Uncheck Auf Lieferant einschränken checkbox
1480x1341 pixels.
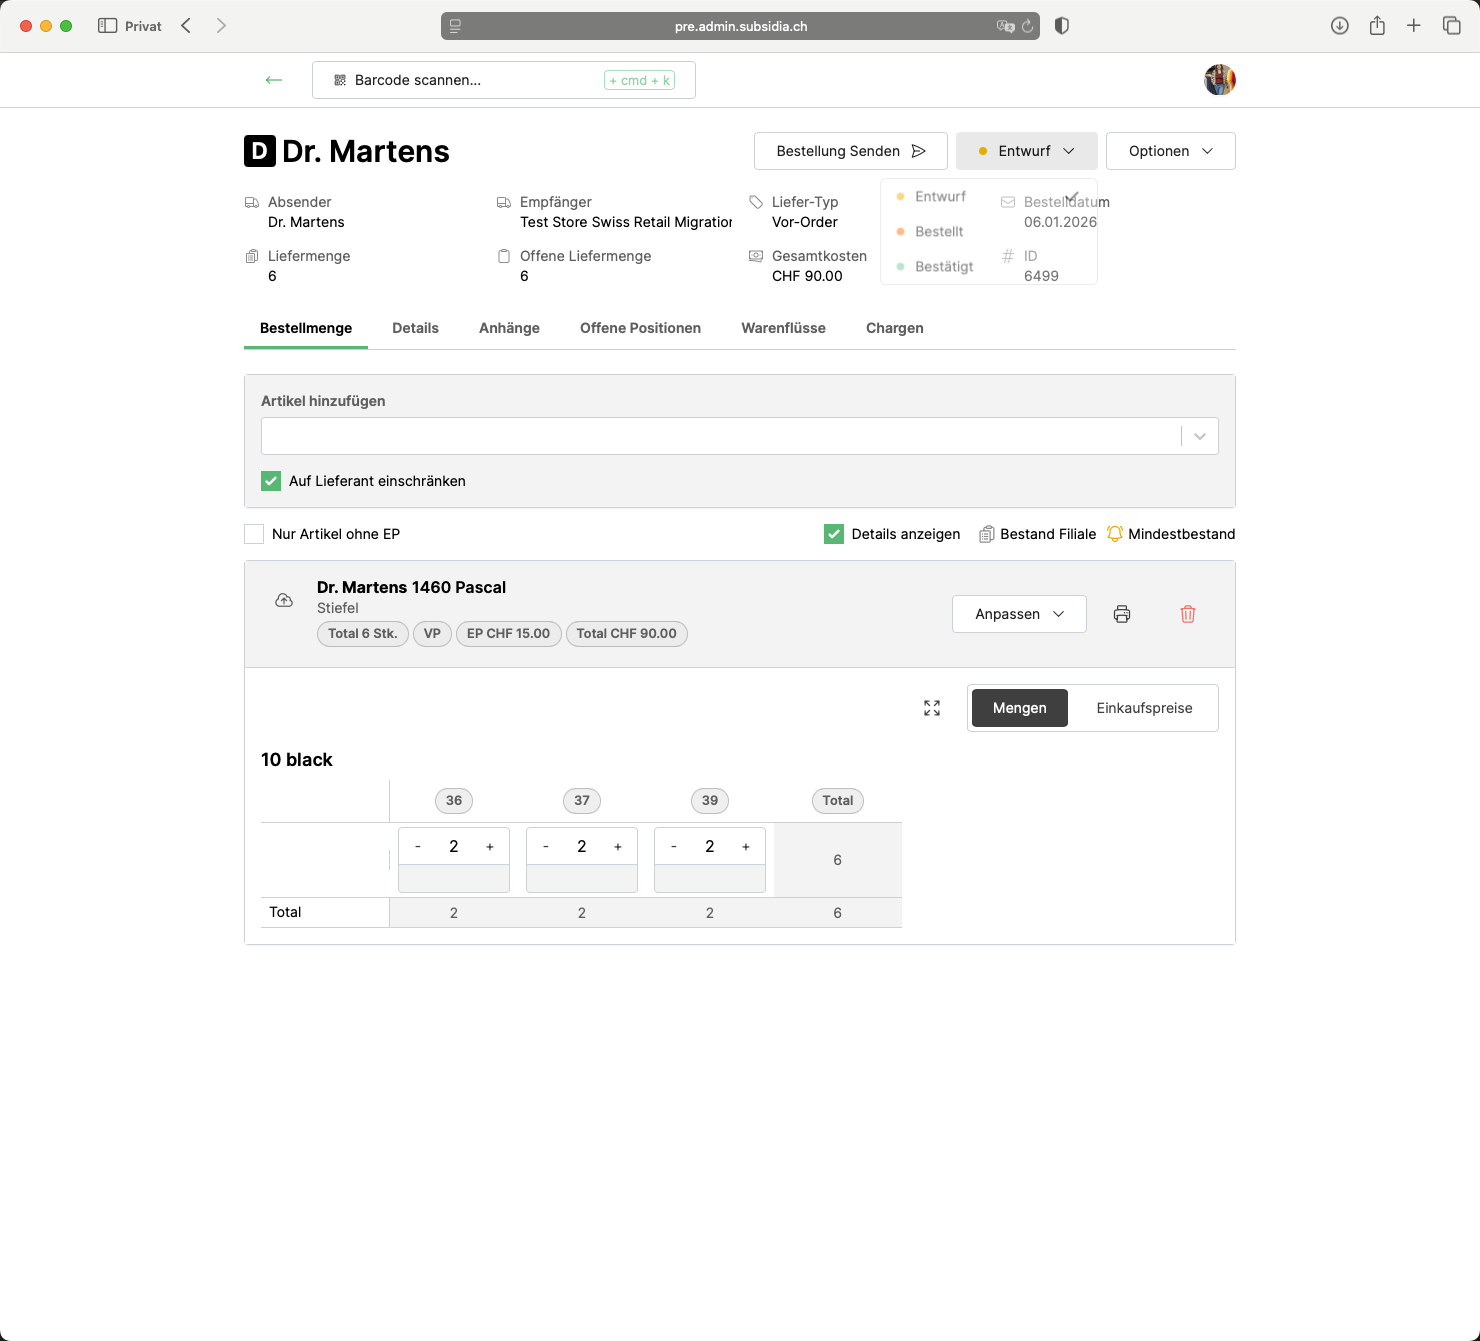click(x=271, y=481)
